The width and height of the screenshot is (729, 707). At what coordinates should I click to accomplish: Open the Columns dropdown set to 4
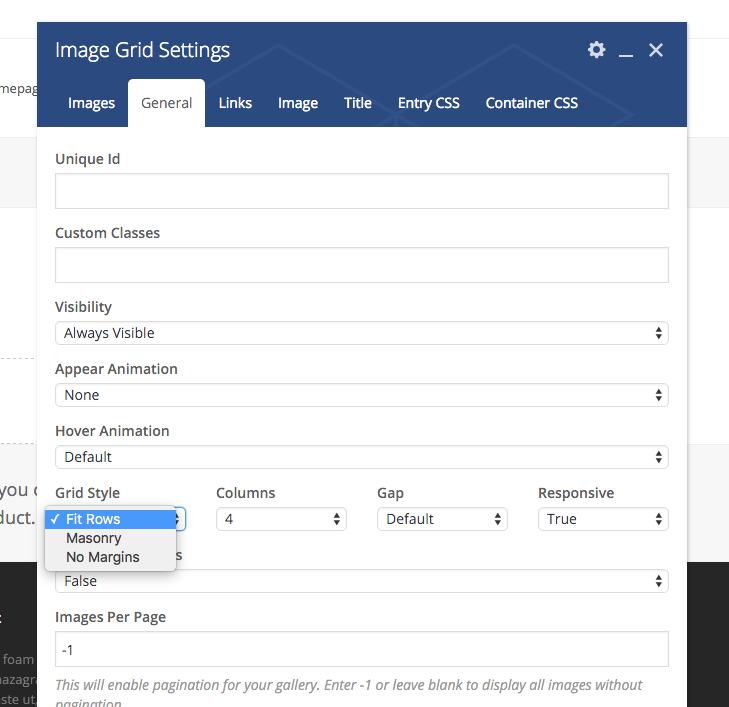[281, 519]
